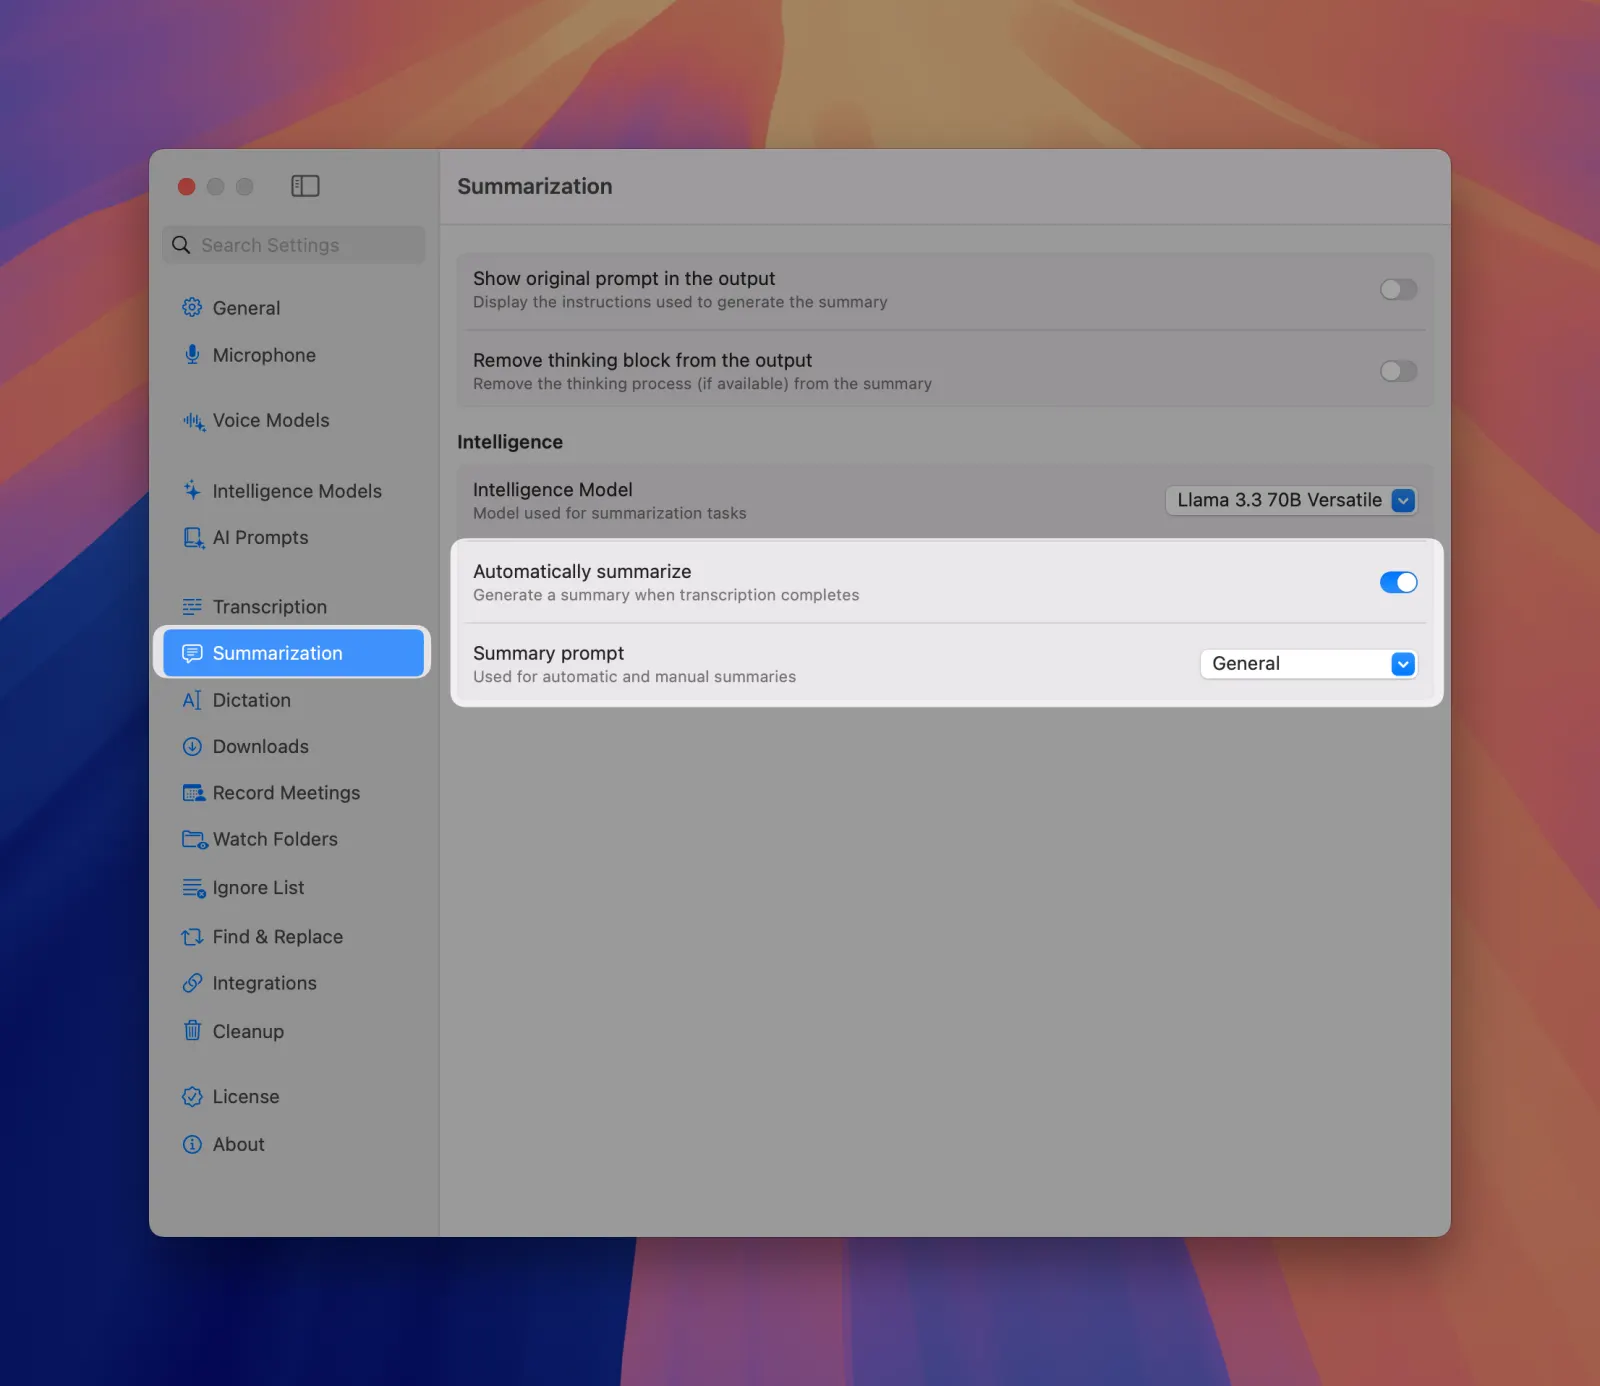Click the AI Prompts icon

(x=193, y=538)
